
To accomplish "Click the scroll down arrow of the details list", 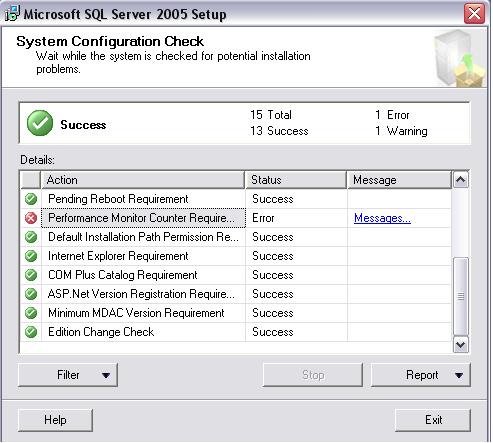I will 461,345.
